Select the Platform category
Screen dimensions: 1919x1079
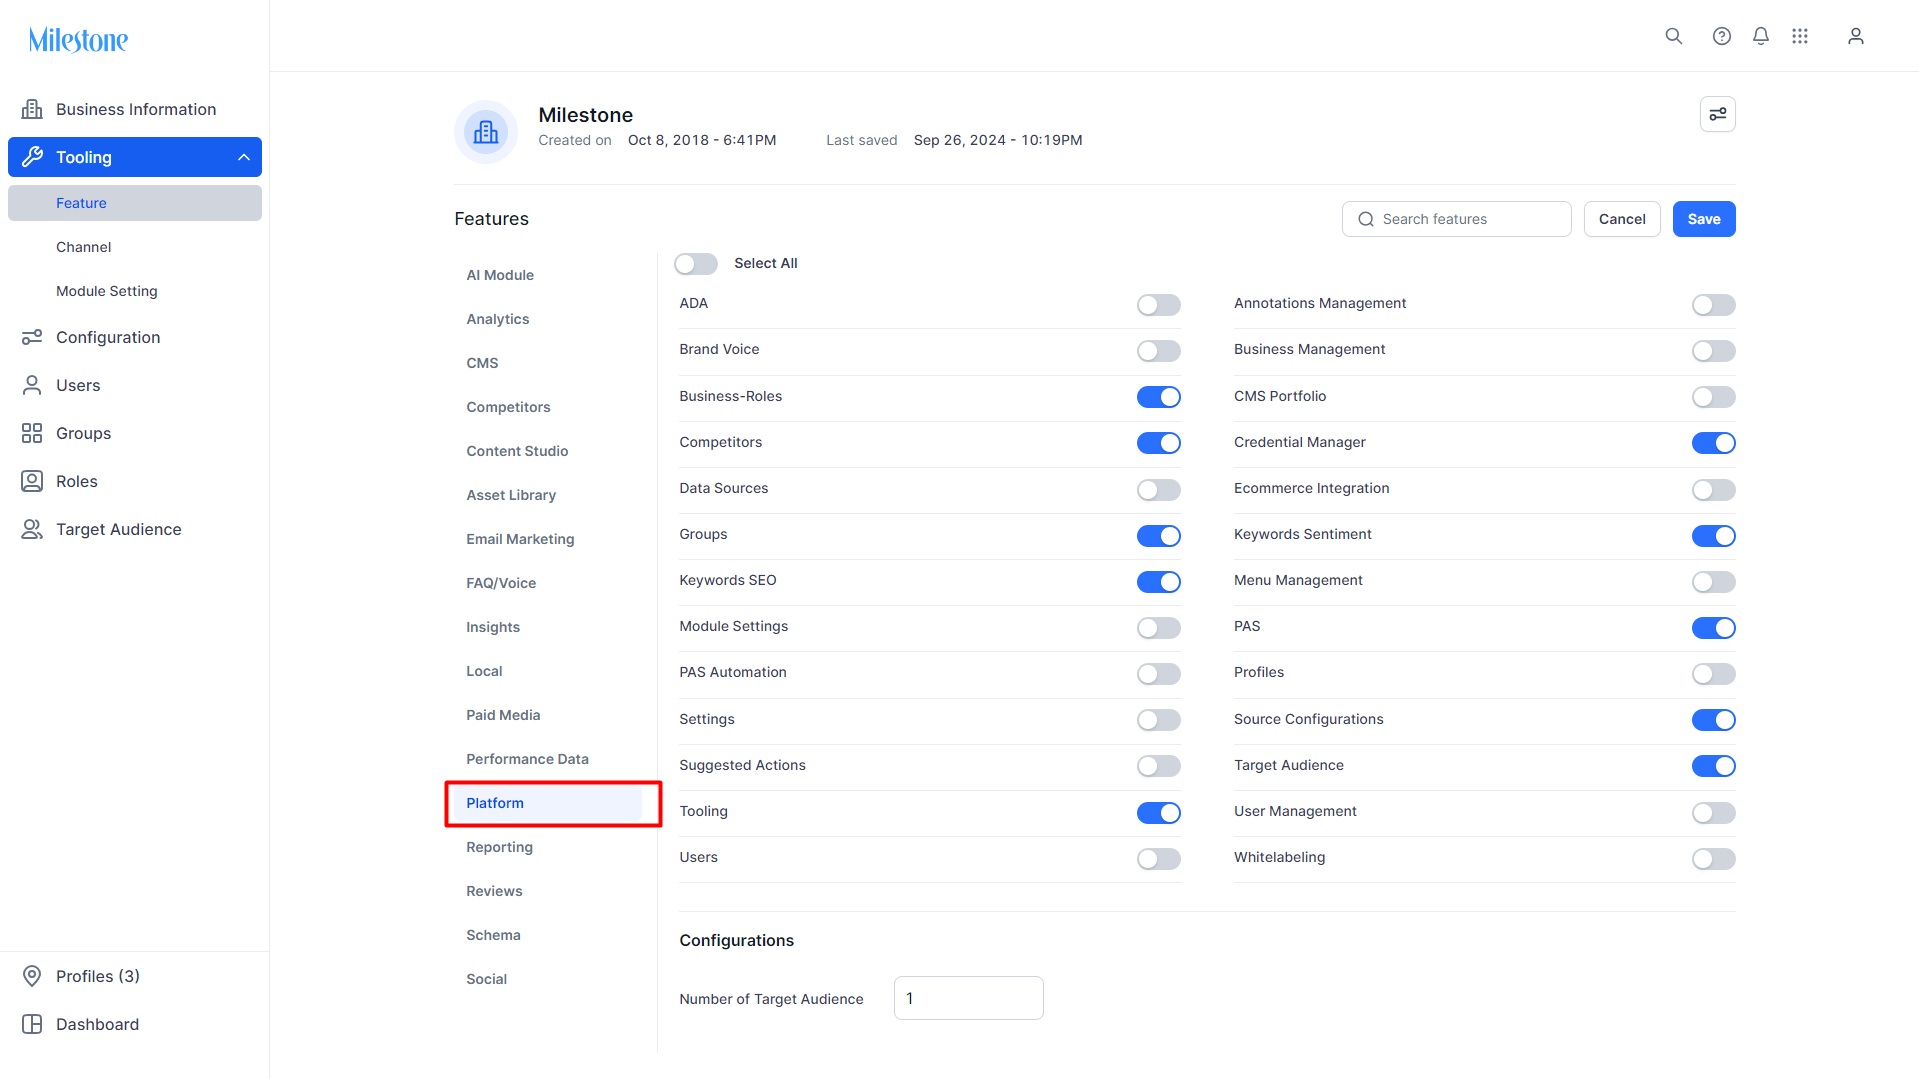(548, 803)
